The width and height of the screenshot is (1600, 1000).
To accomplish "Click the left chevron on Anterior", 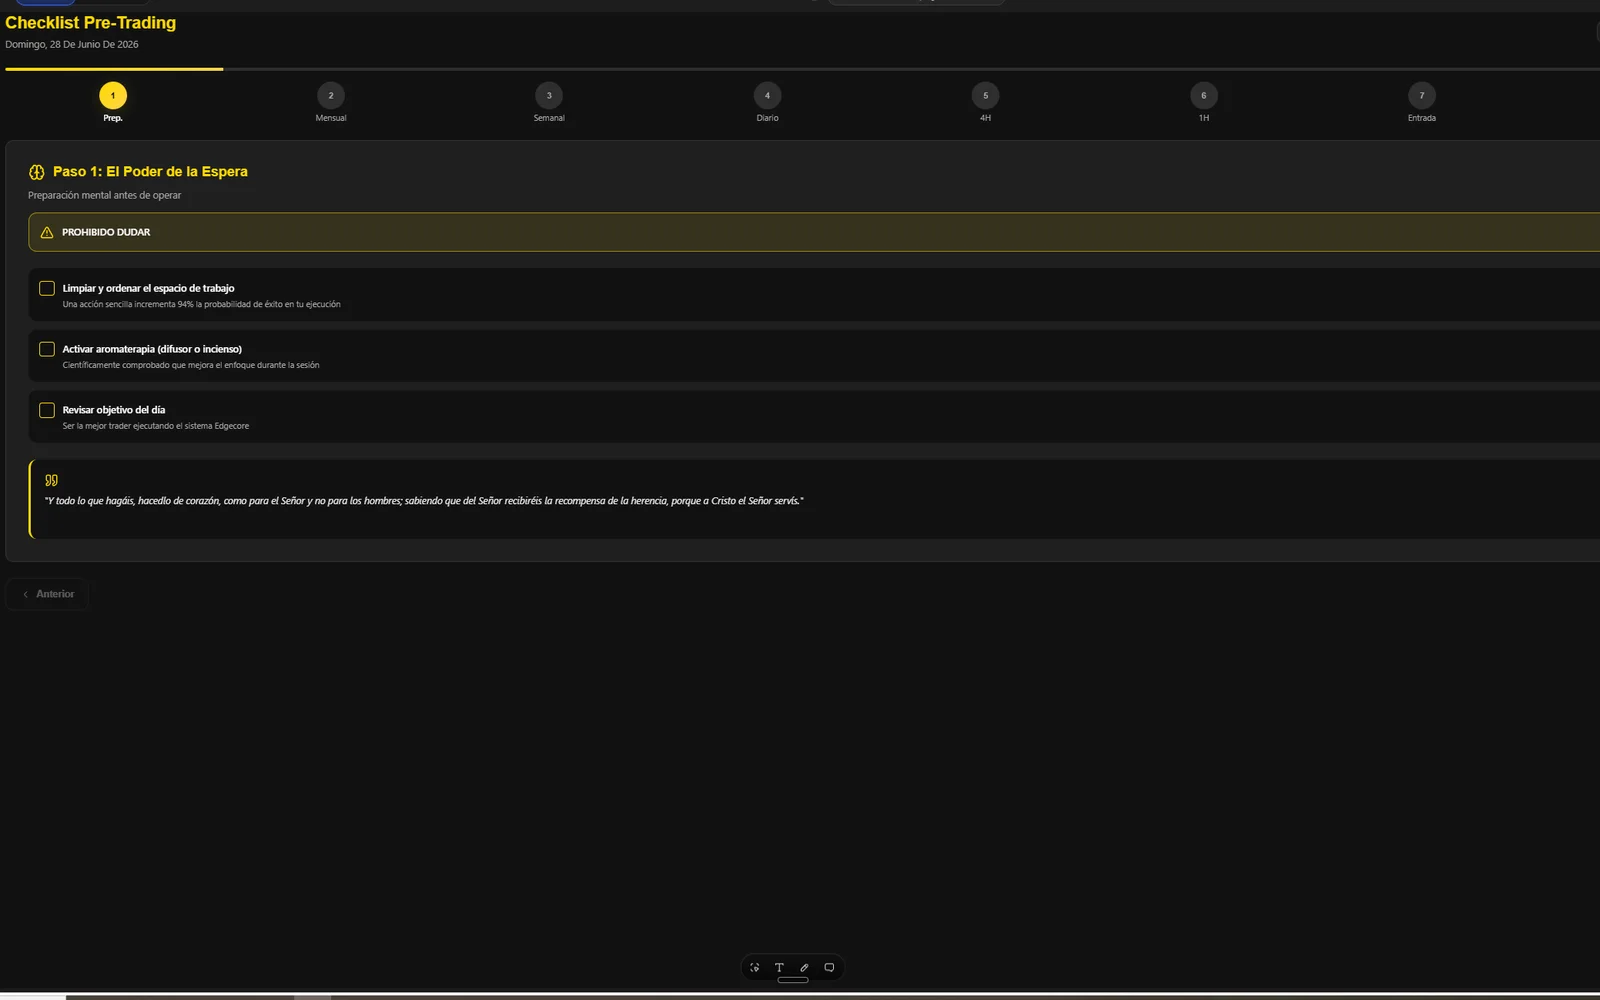I will tap(26, 594).
